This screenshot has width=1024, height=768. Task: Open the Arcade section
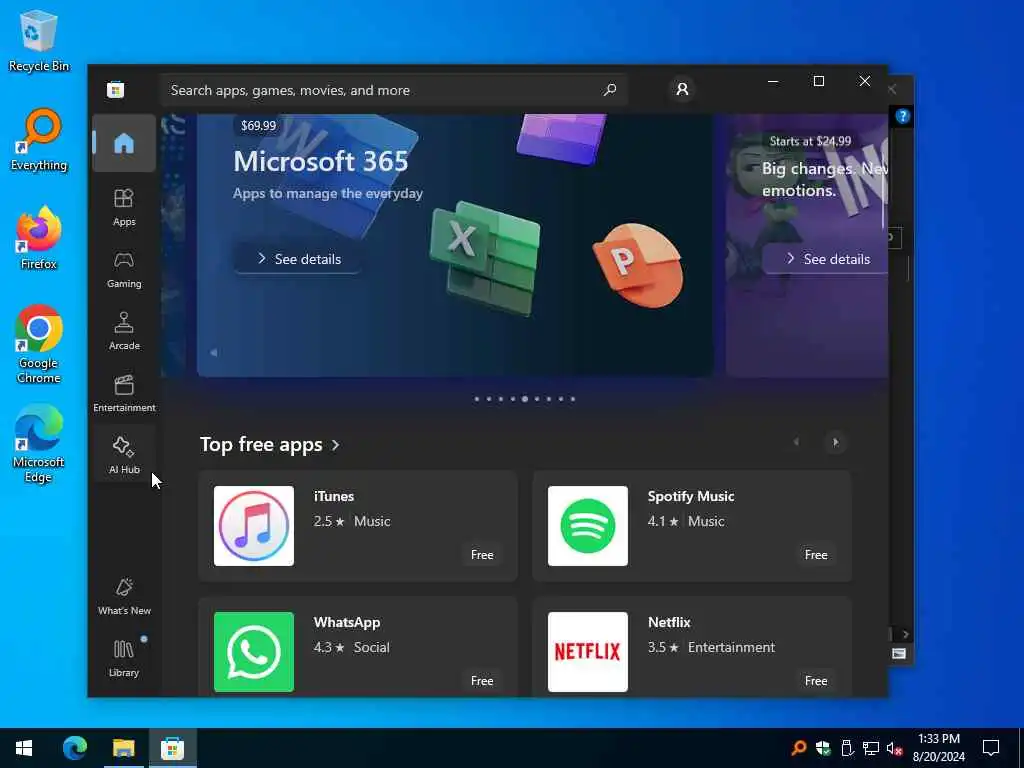pos(124,331)
